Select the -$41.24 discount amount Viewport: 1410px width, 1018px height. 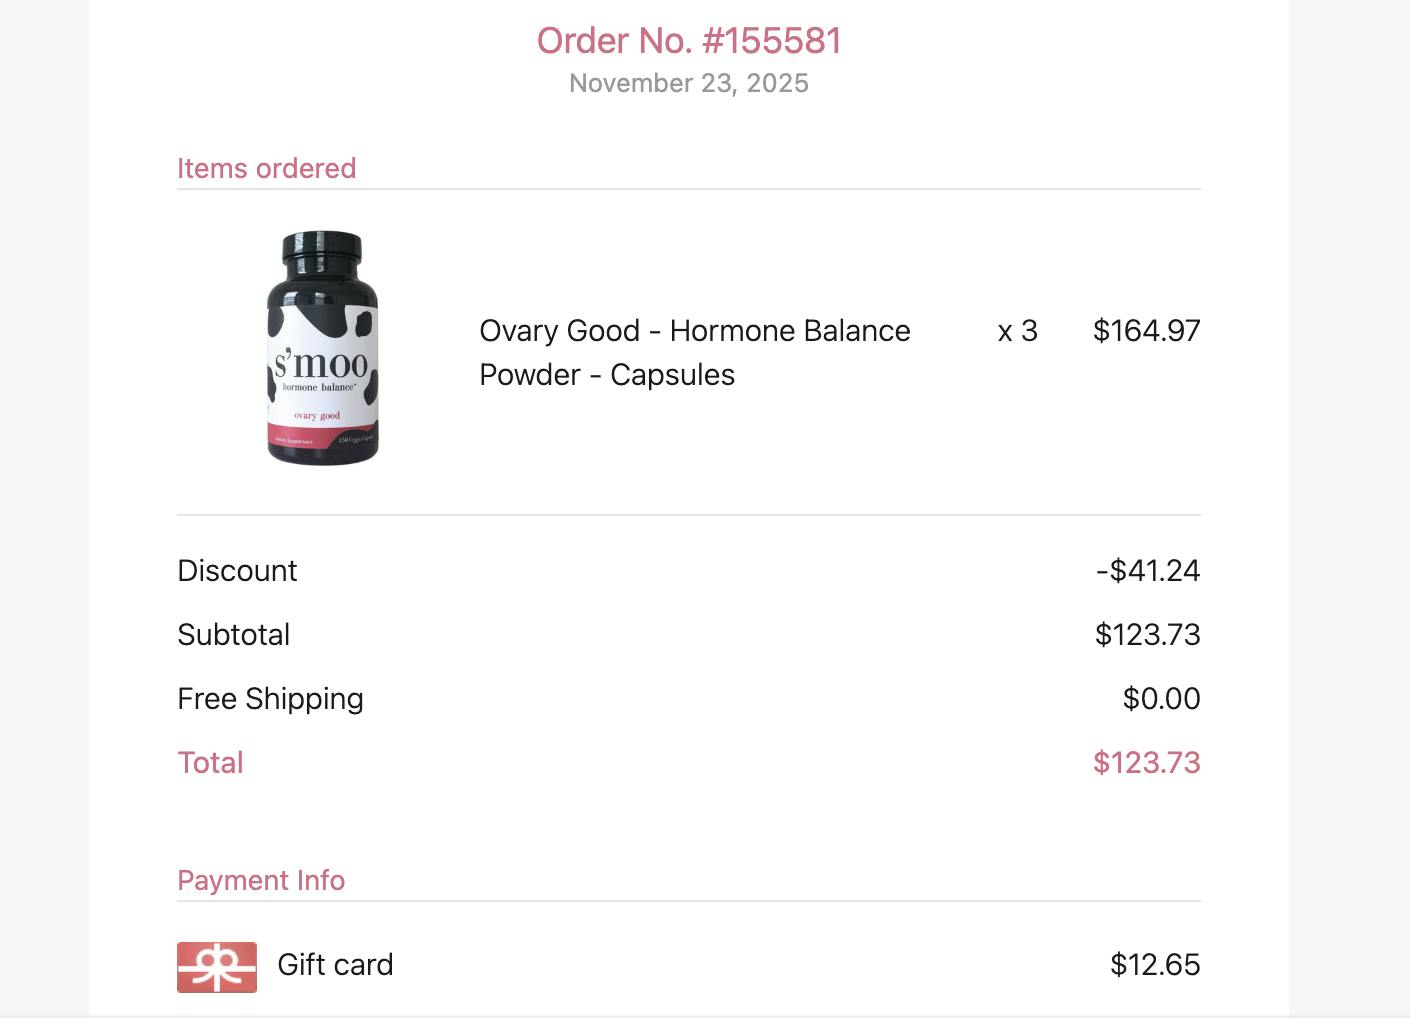coord(1147,571)
